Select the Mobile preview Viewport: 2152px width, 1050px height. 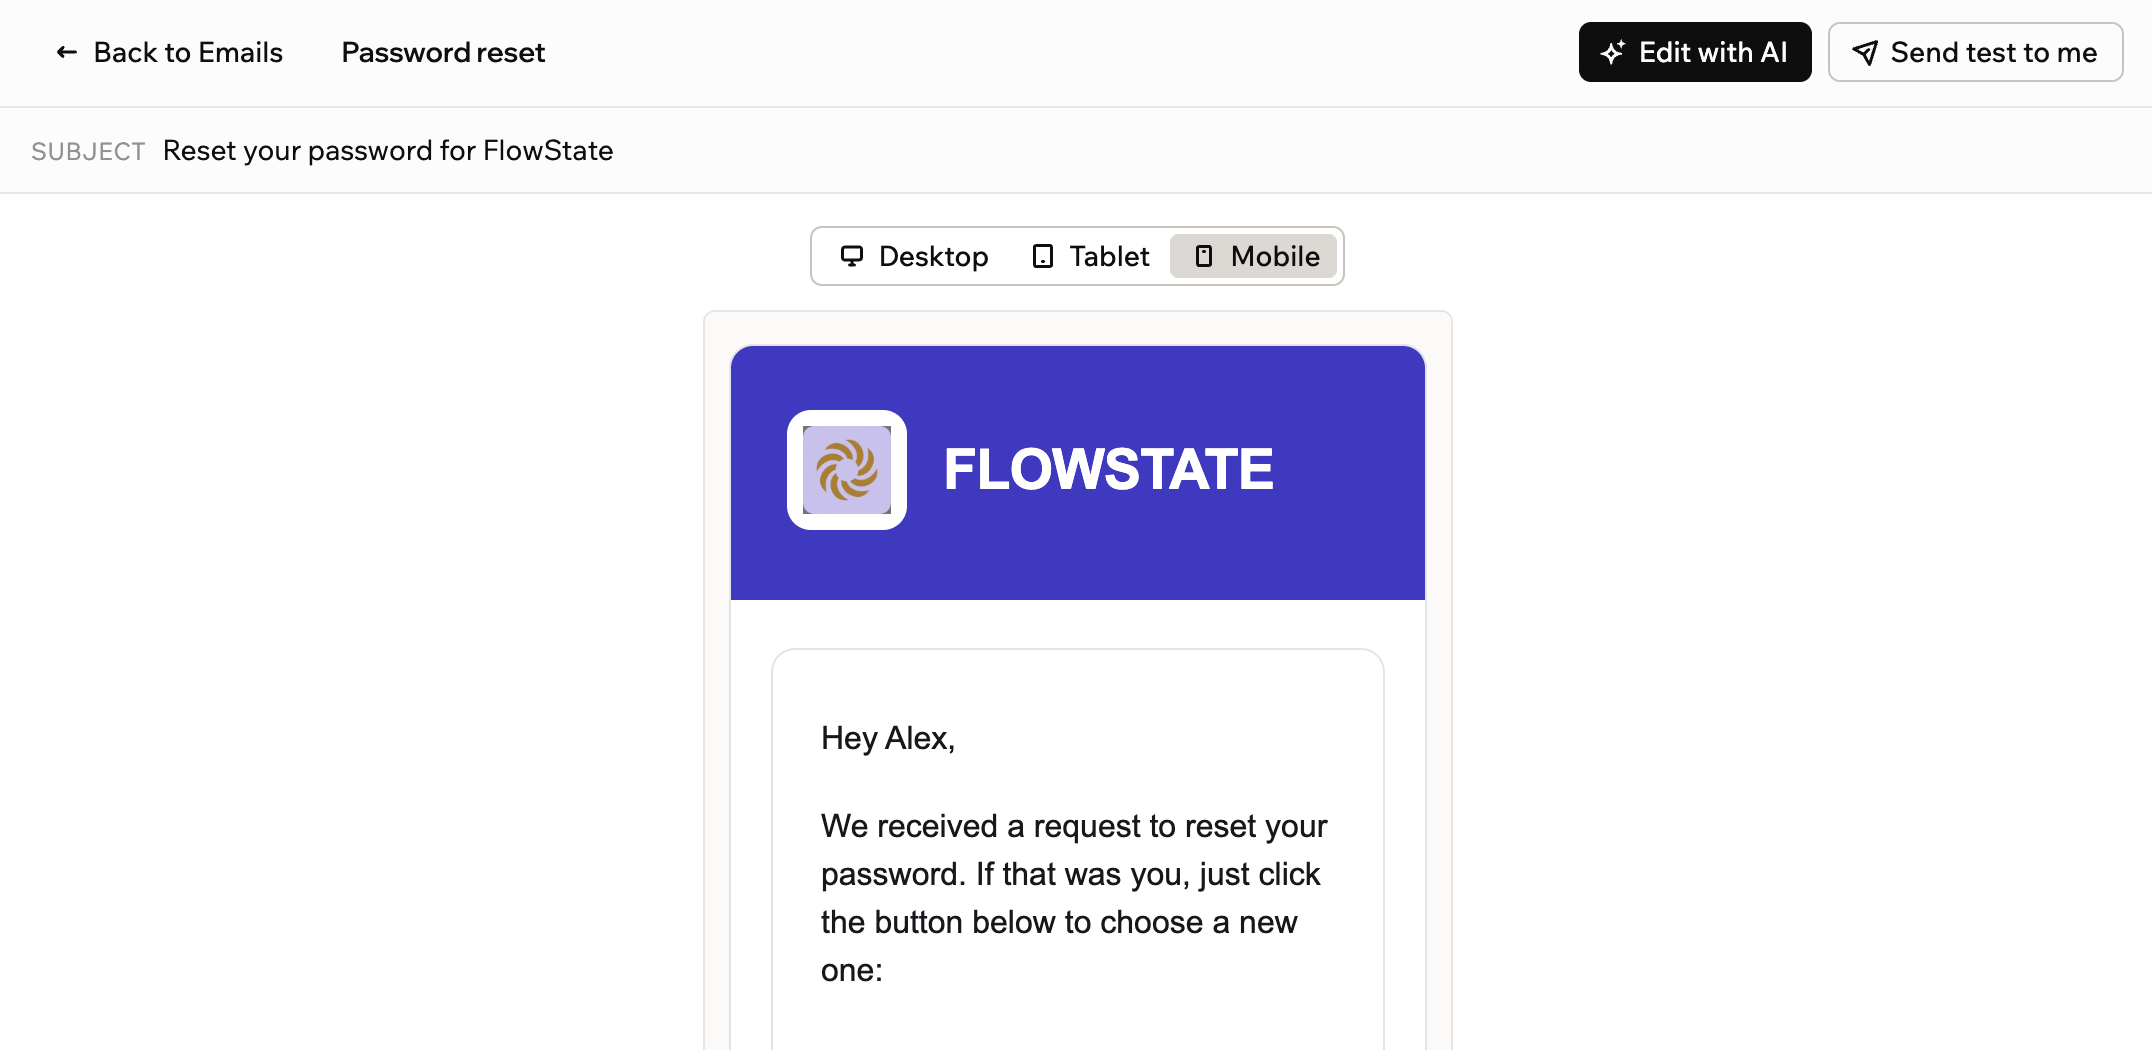(1254, 256)
